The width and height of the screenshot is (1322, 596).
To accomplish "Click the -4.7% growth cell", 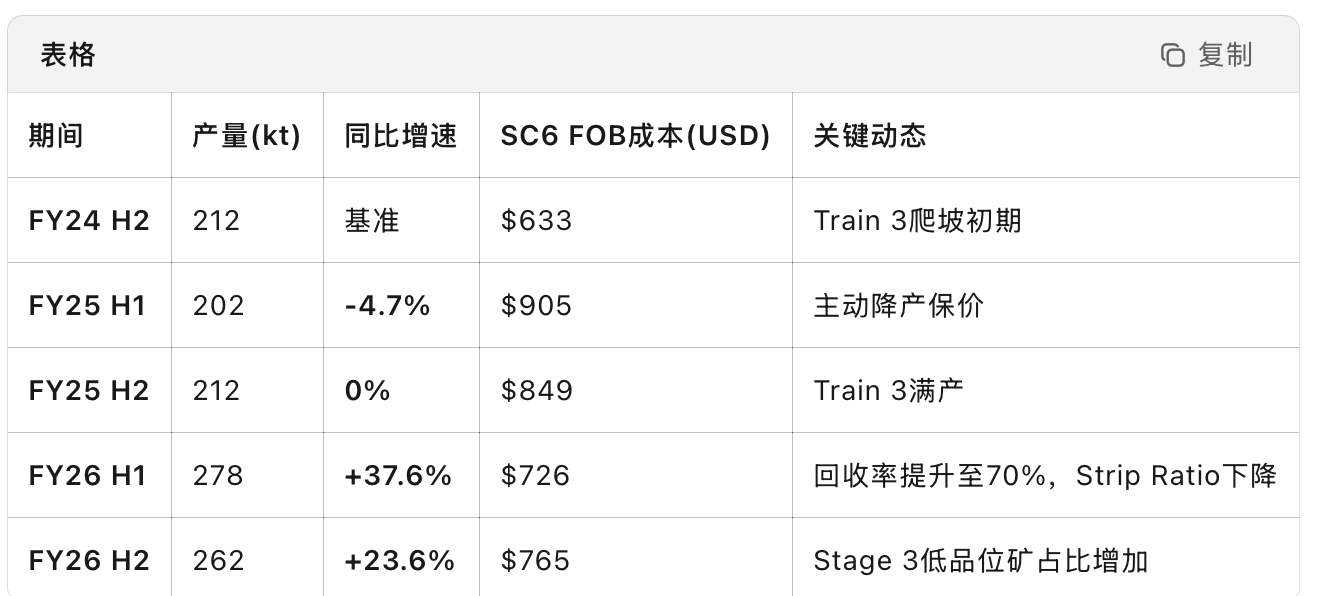I will click(387, 305).
